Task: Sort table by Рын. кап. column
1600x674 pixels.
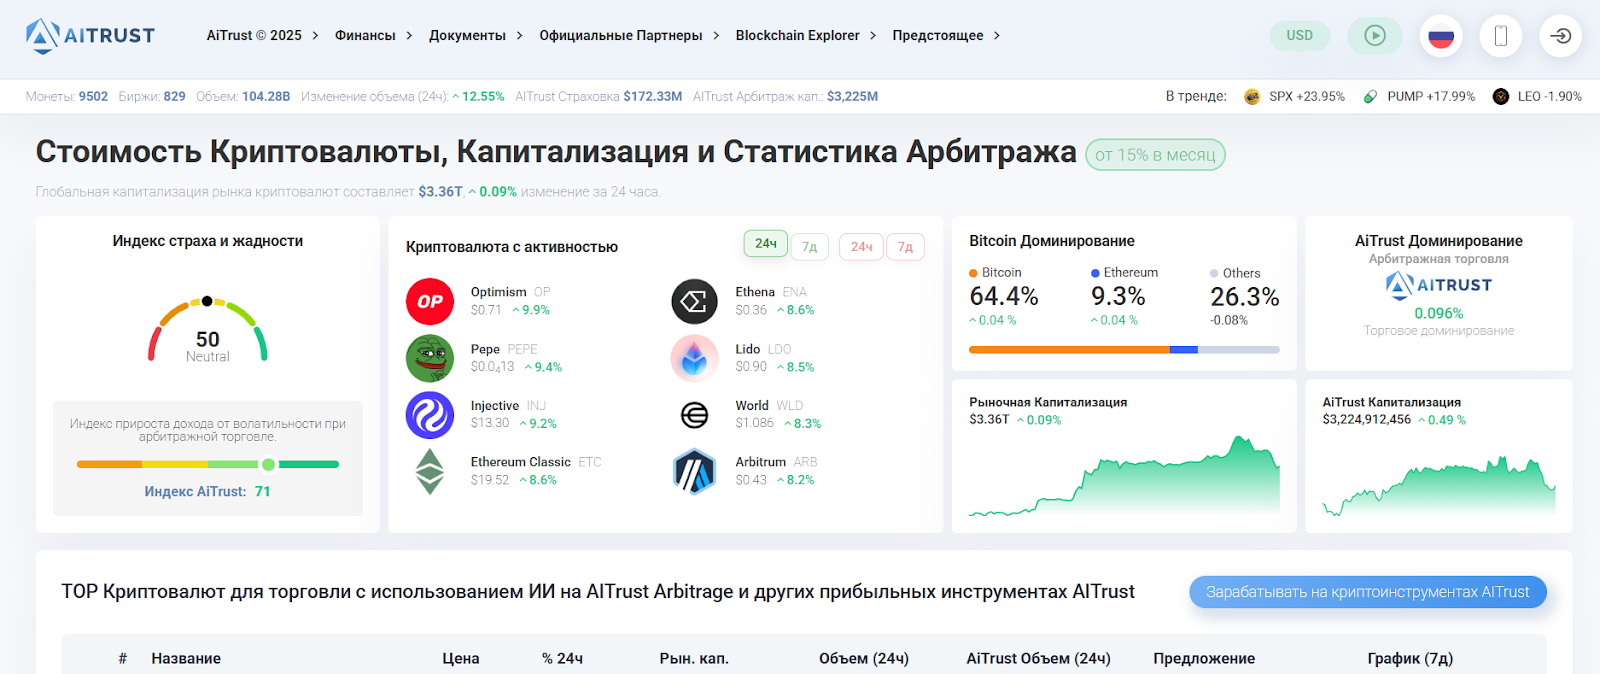Action: tap(694, 658)
